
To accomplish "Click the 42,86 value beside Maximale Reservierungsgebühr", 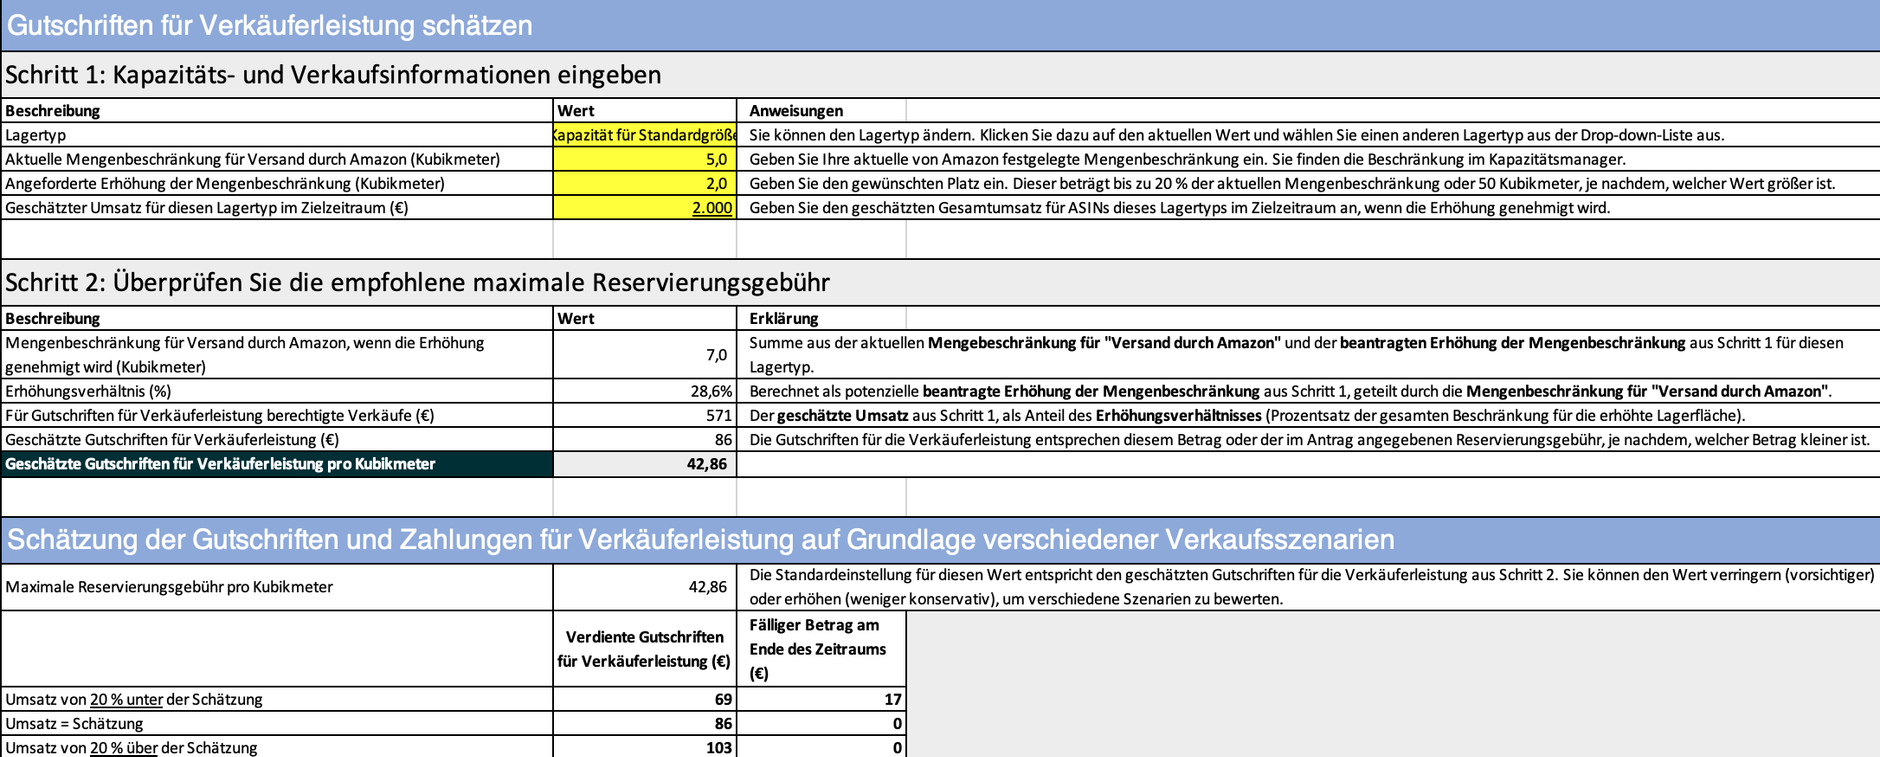I will tap(645, 587).
